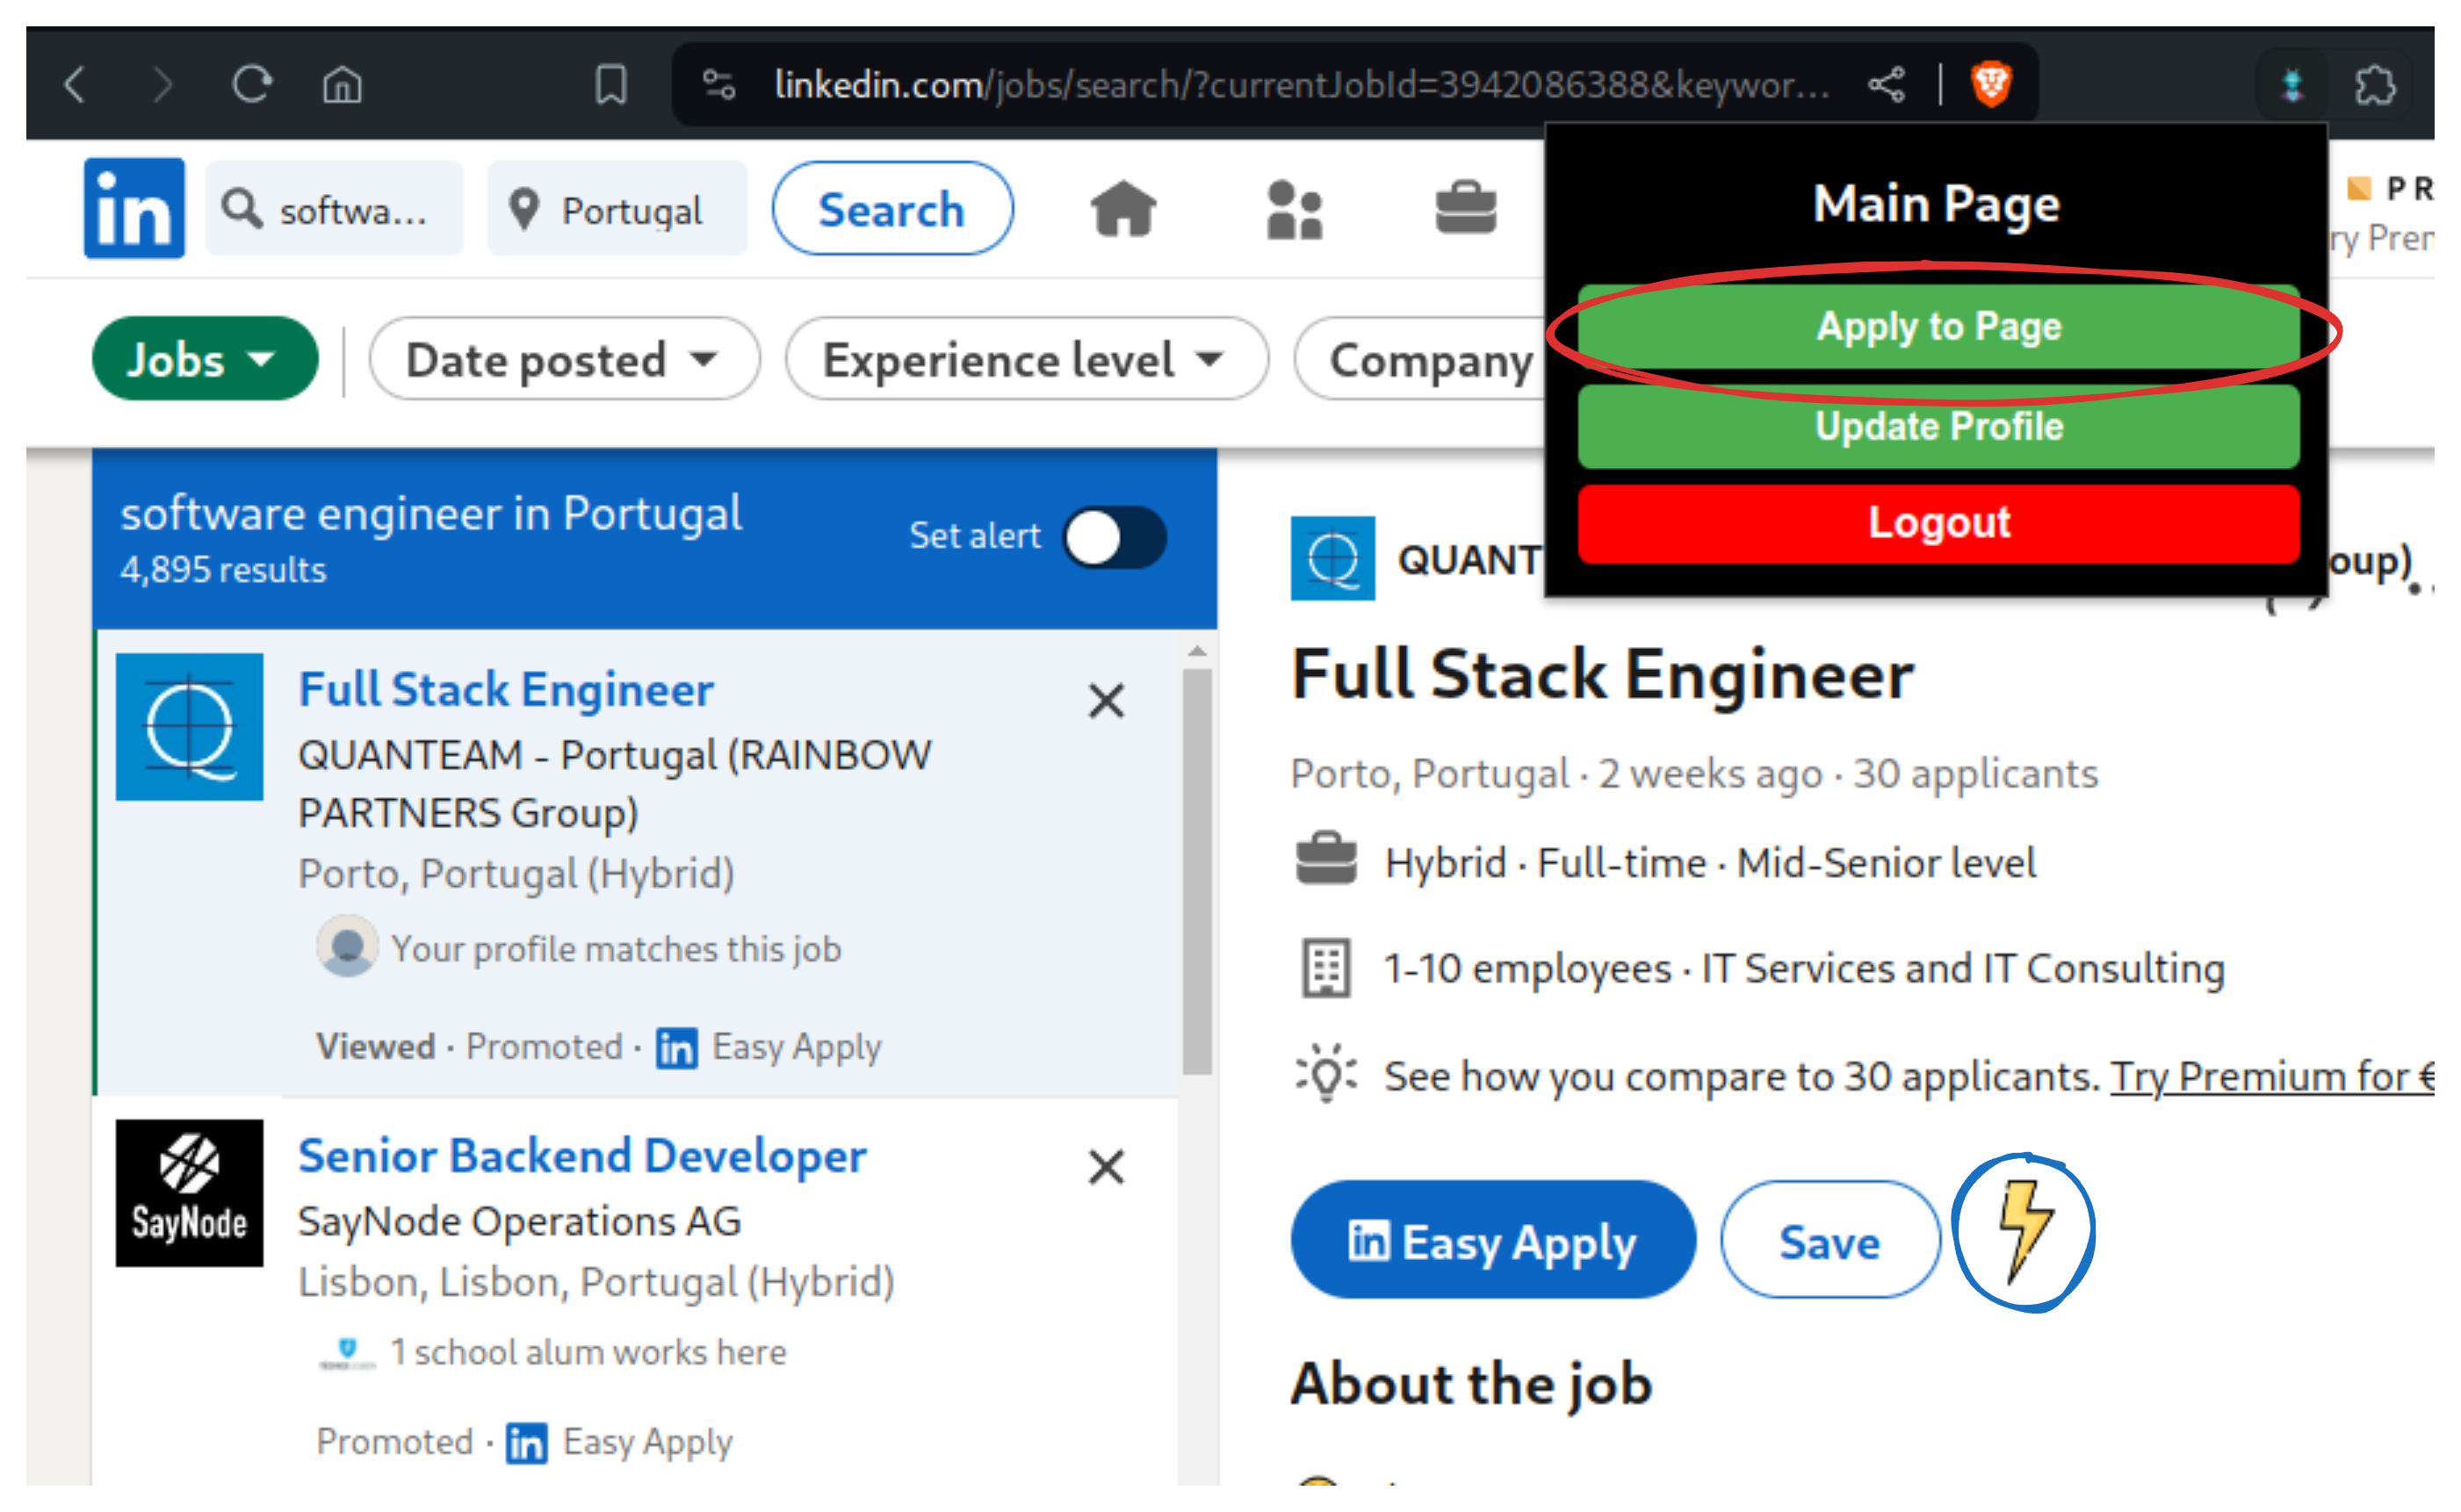Image resolution: width=2461 pixels, height=1512 pixels.
Task: Dismiss the Senior Backend Developer listing
Action: 1105,1167
